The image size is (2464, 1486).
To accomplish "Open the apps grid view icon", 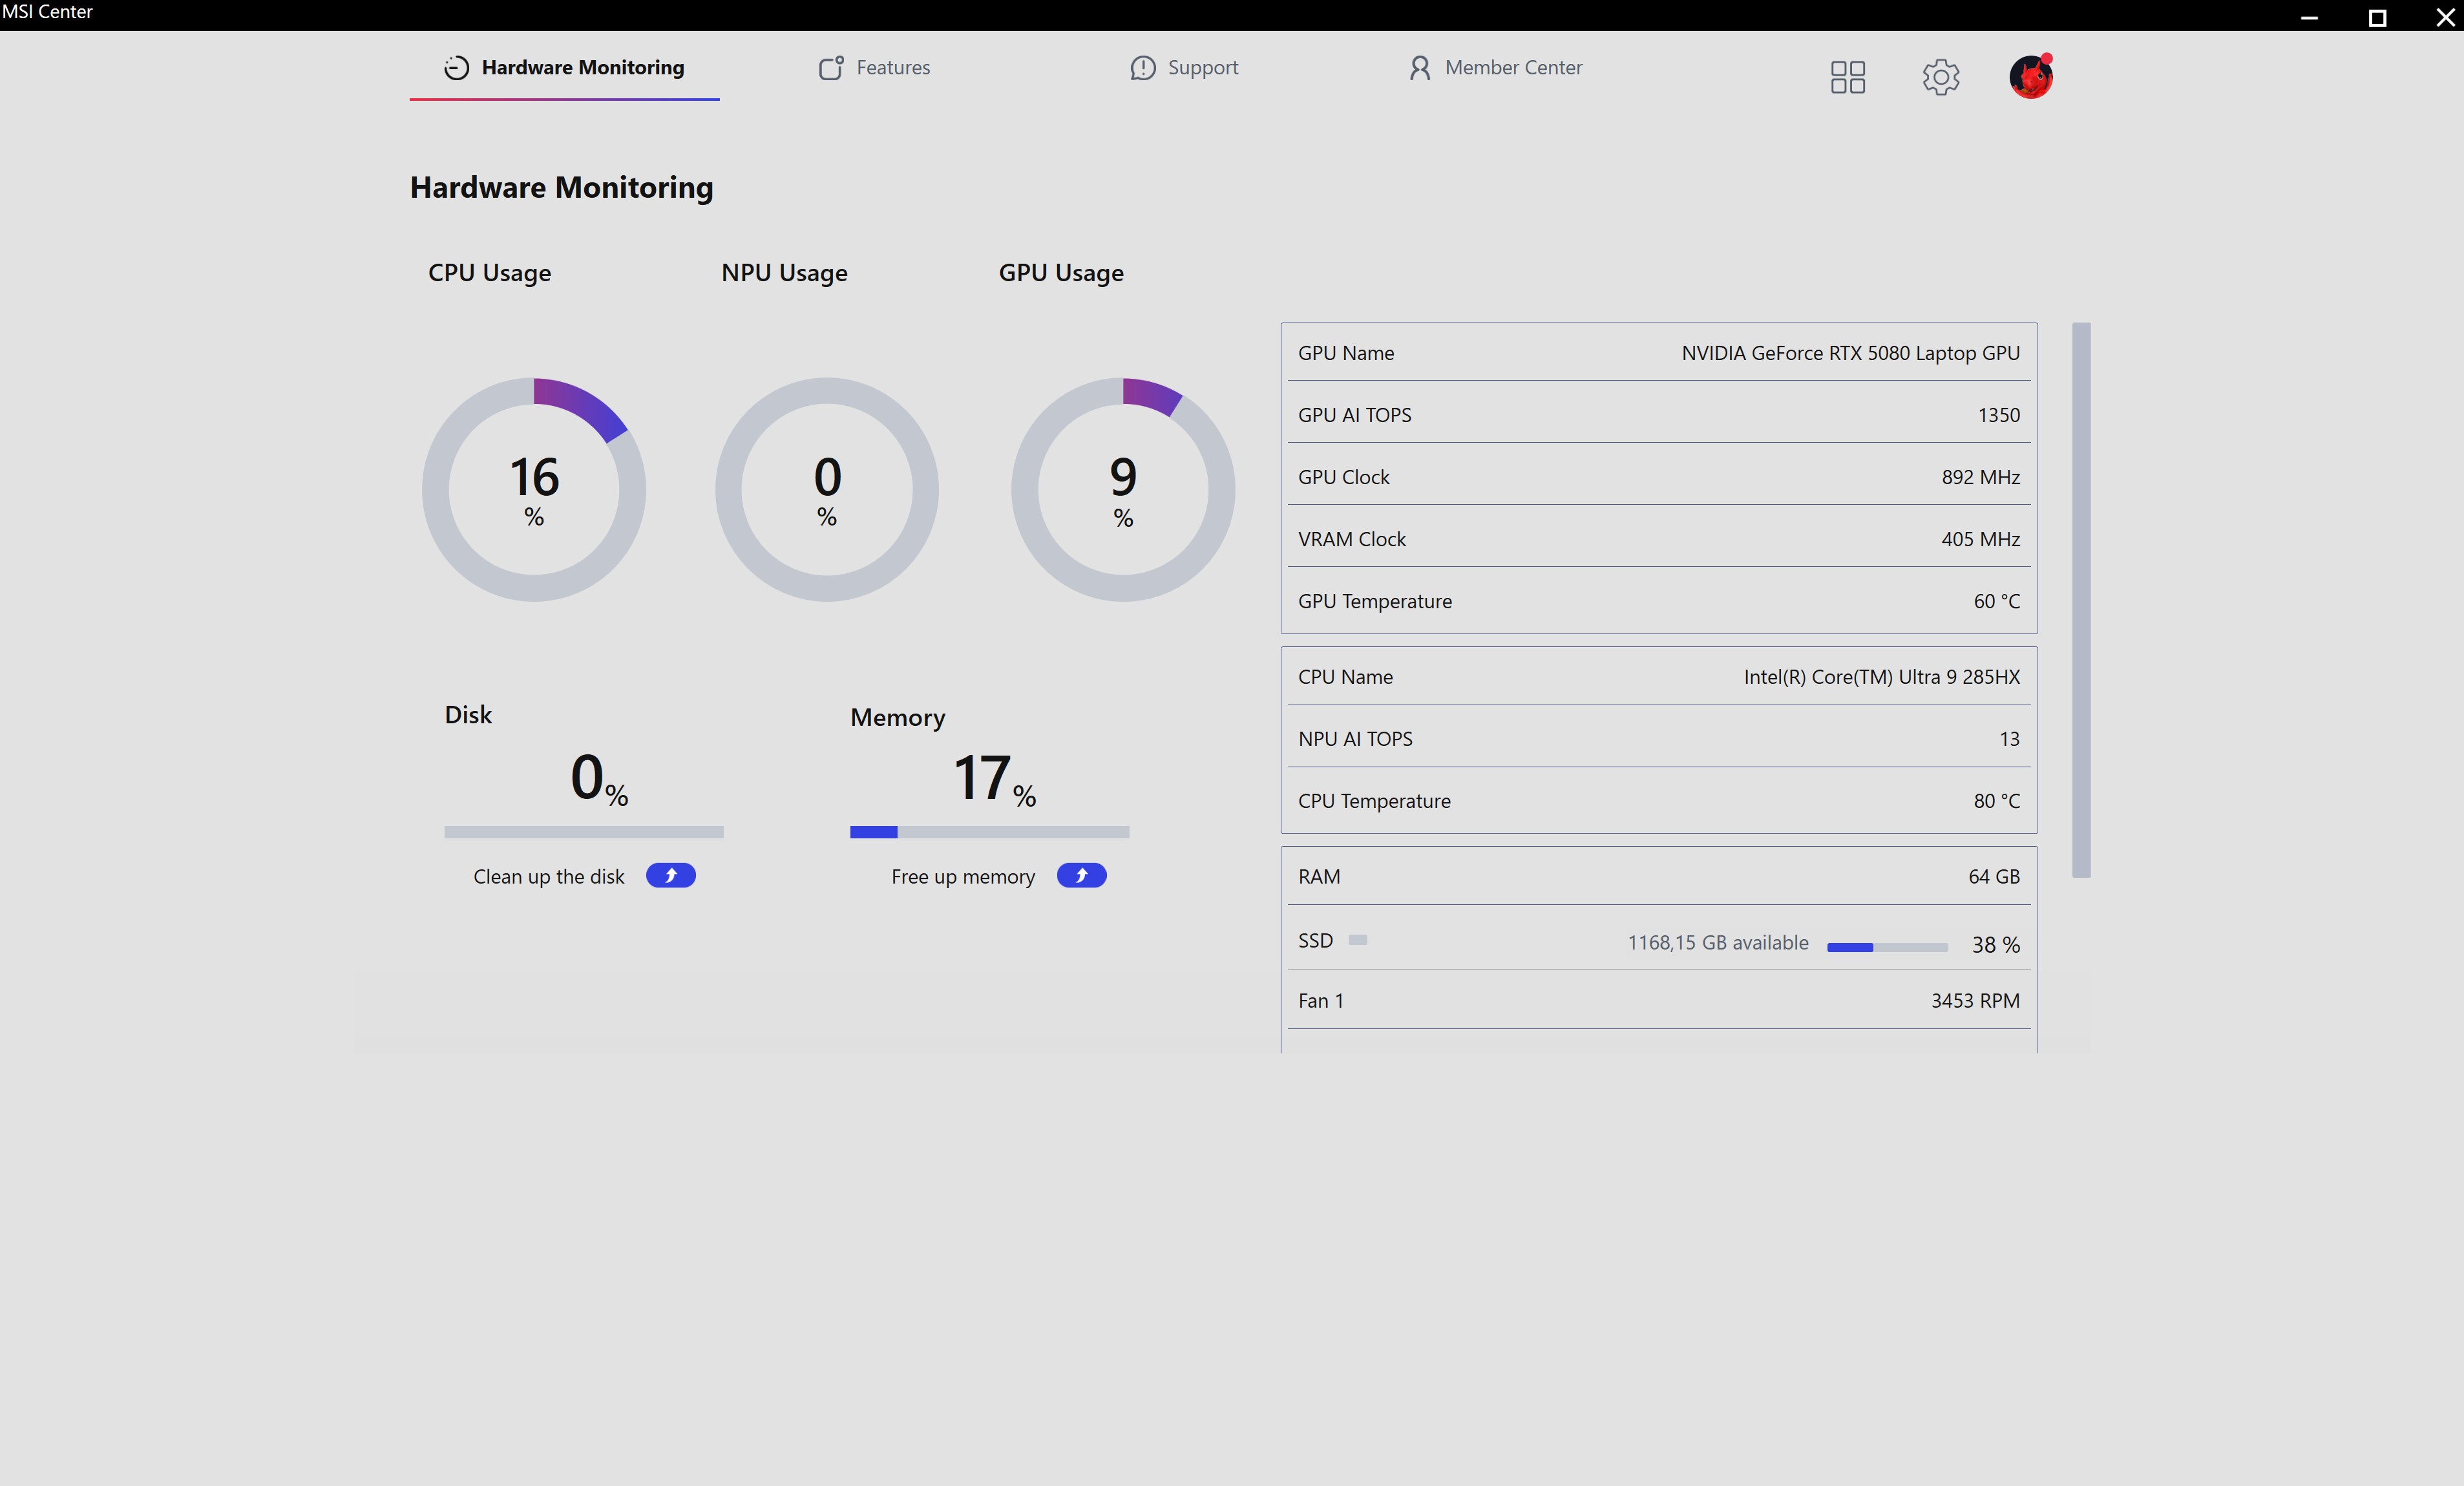I will pos(1847,77).
